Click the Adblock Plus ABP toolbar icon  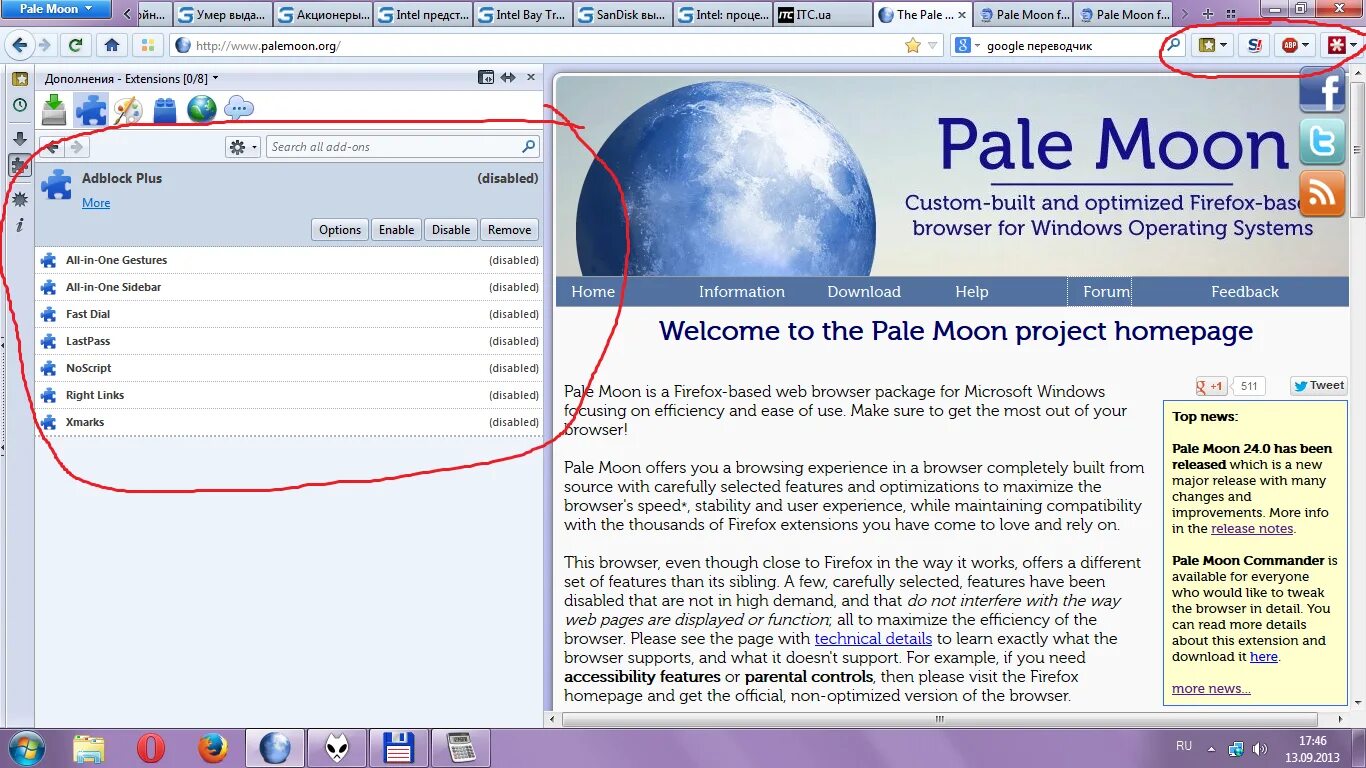[x=1290, y=45]
